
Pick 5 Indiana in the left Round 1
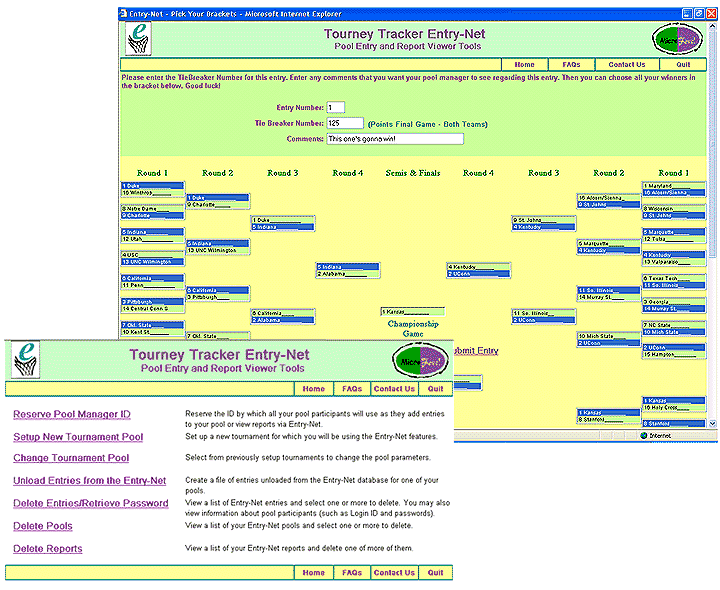tap(152, 232)
